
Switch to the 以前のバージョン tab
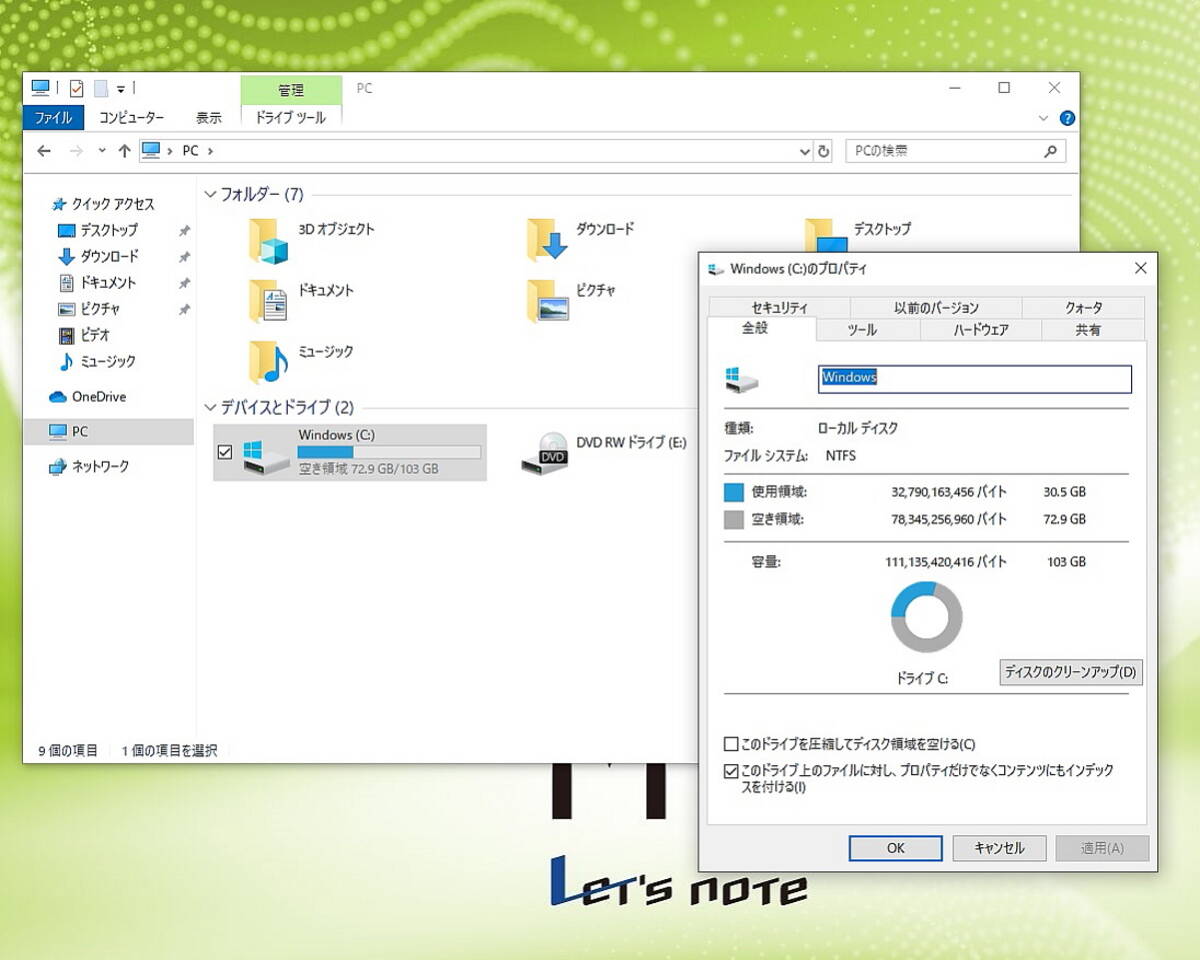pos(936,308)
